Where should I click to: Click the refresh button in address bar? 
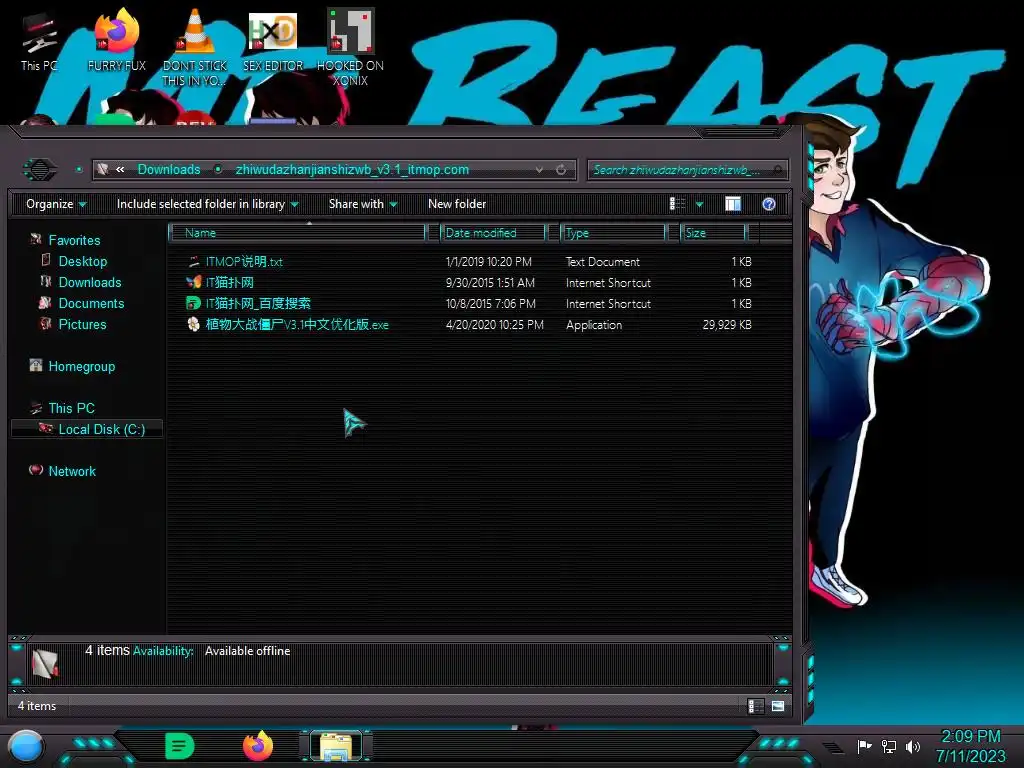(561, 170)
